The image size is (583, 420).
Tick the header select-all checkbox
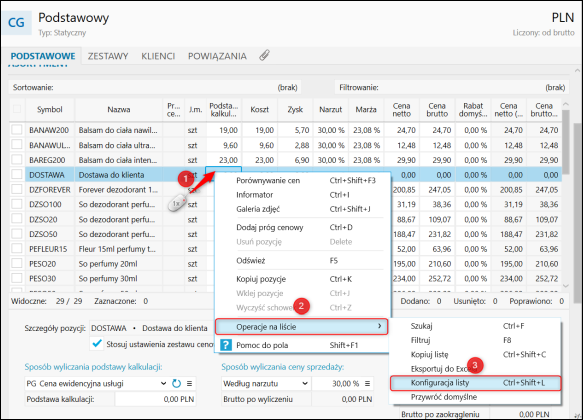[17, 109]
